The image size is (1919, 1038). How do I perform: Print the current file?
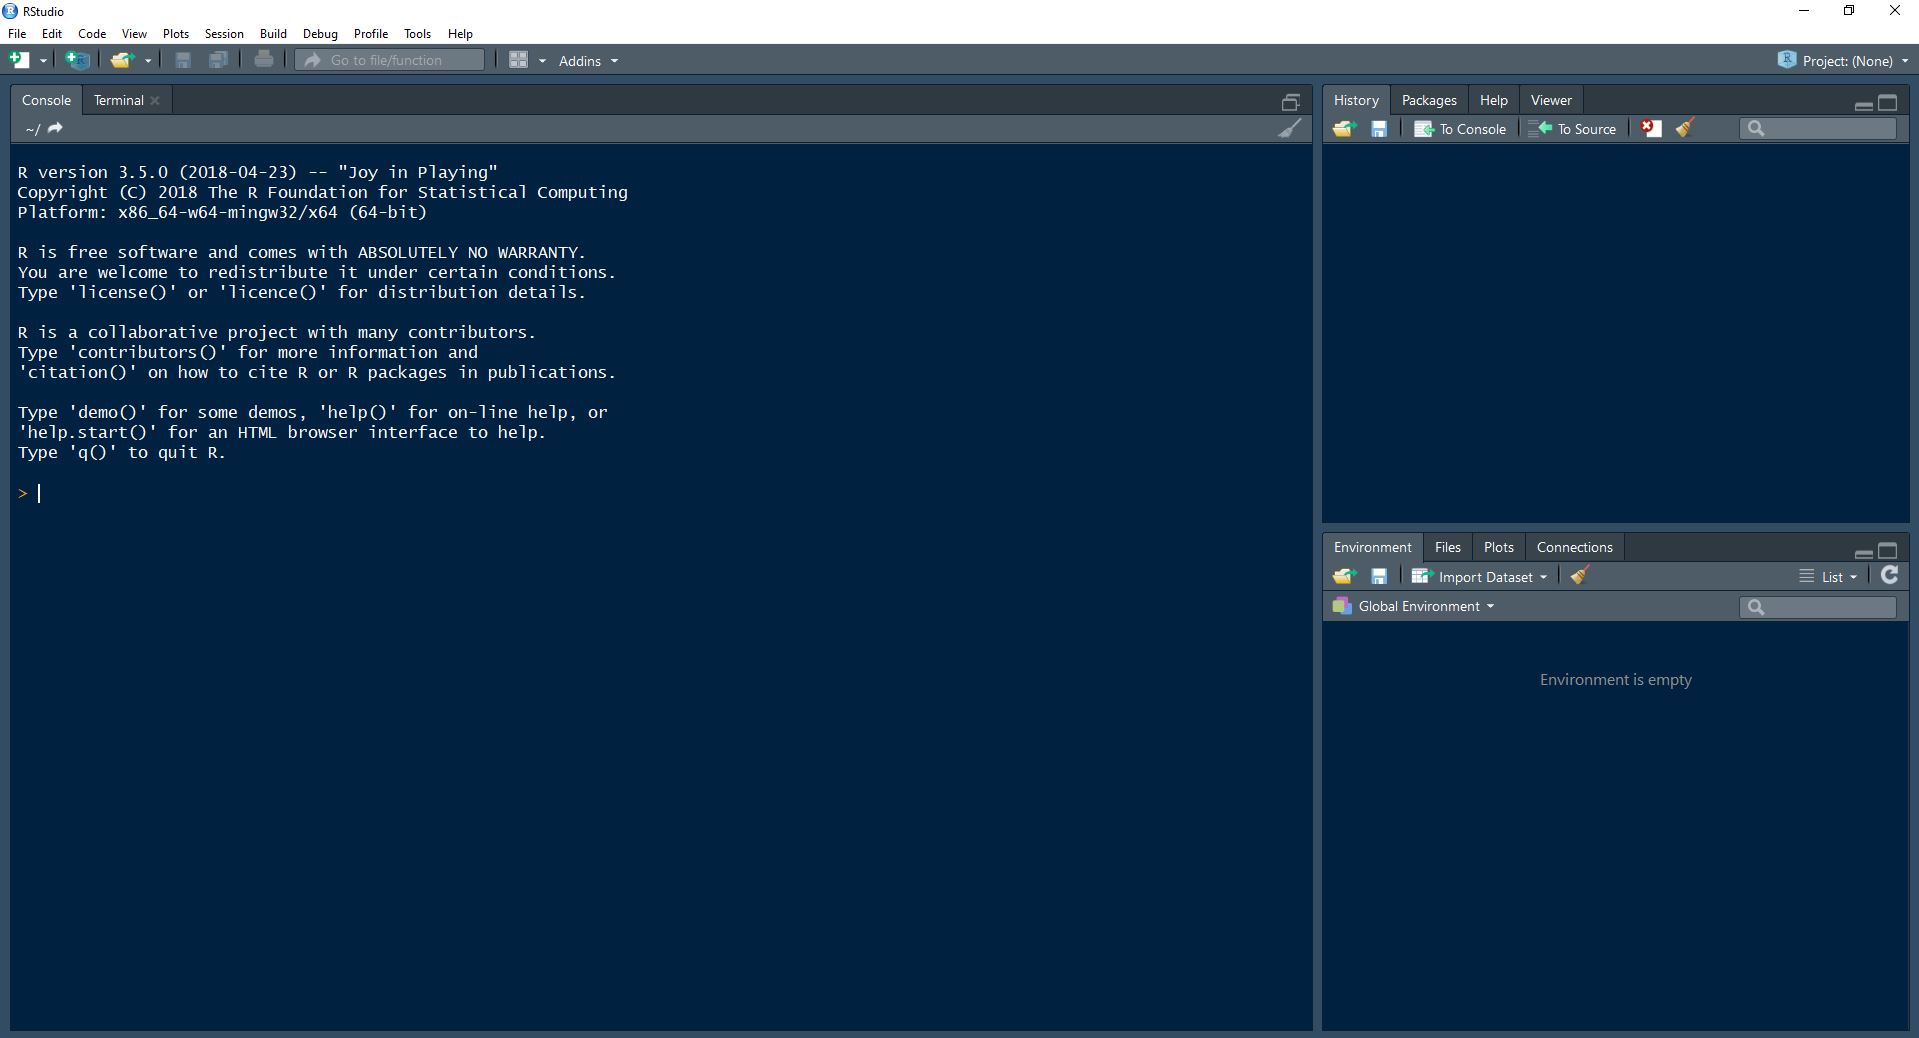click(263, 60)
